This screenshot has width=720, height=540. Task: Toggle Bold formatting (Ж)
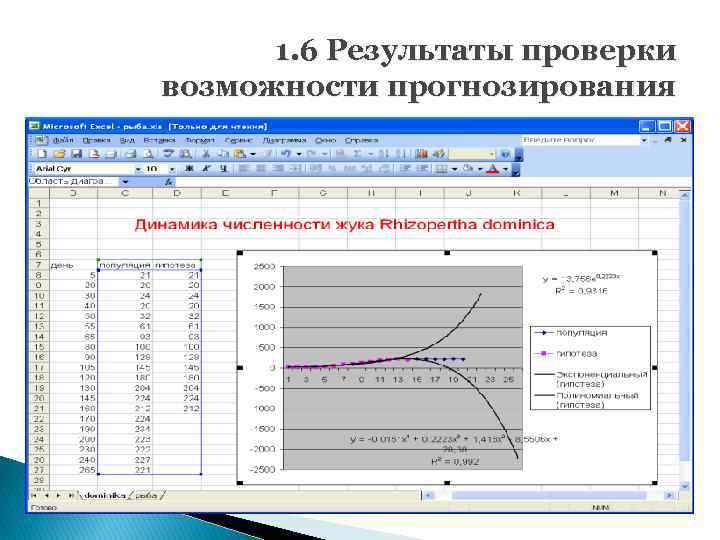189,169
